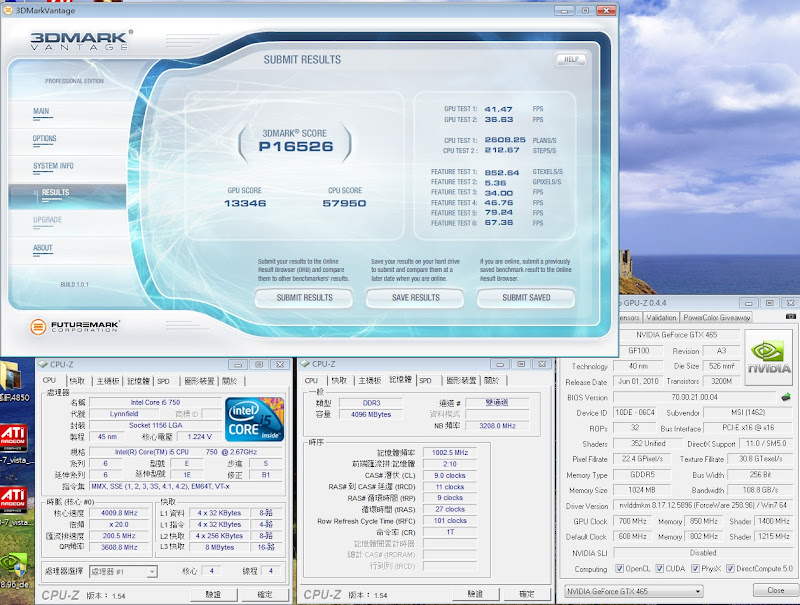Click the P16526 3DMark score
Screen dimensions: 800x605
click(296, 147)
